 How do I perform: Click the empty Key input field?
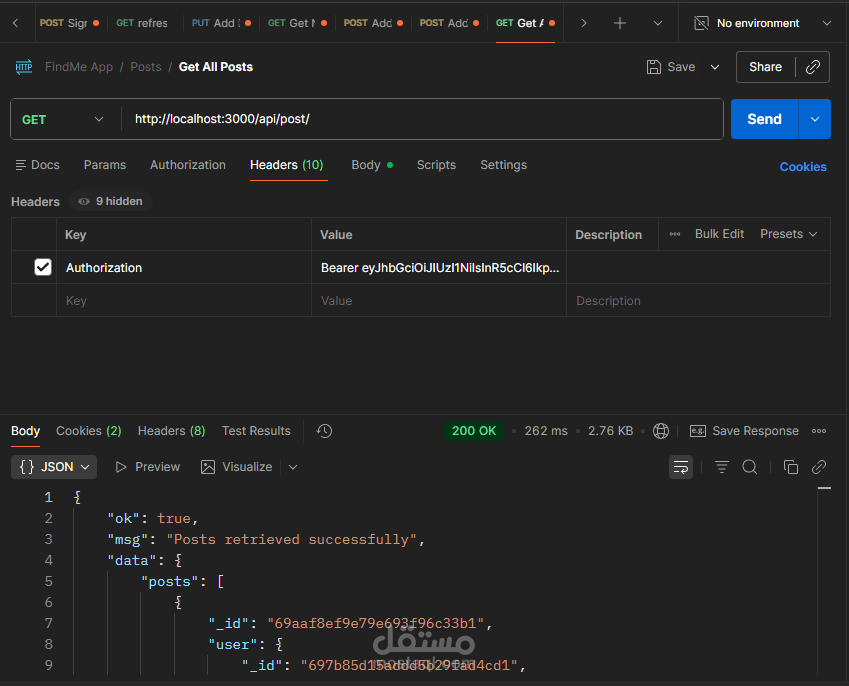(x=184, y=300)
